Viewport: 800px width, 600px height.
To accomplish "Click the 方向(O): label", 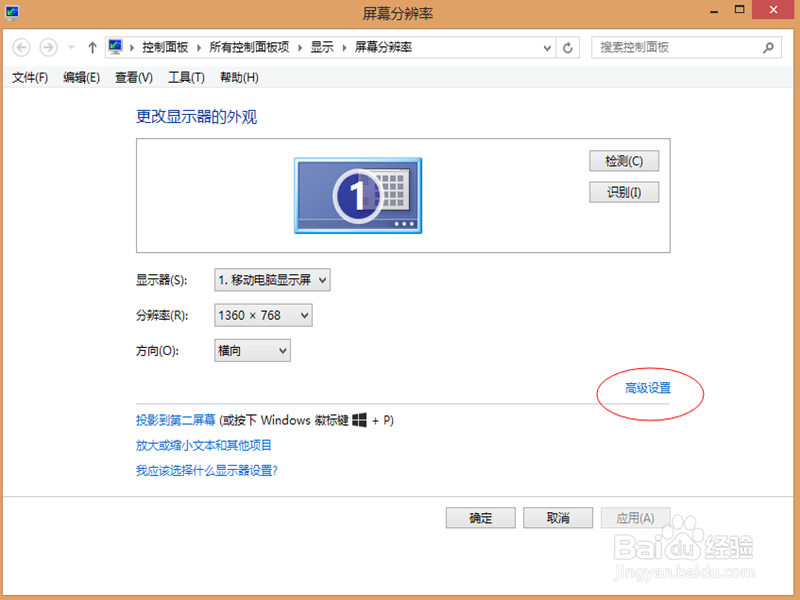I will pyautogui.click(x=157, y=351).
